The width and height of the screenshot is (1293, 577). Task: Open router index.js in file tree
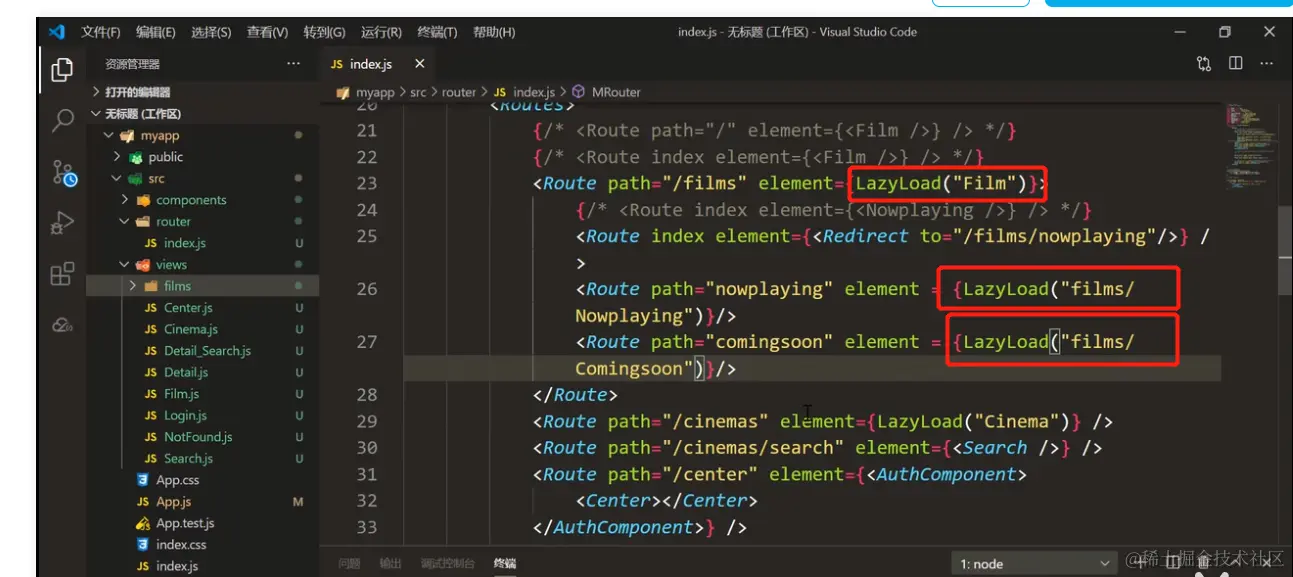pyautogui.click(x=185, y=243)
